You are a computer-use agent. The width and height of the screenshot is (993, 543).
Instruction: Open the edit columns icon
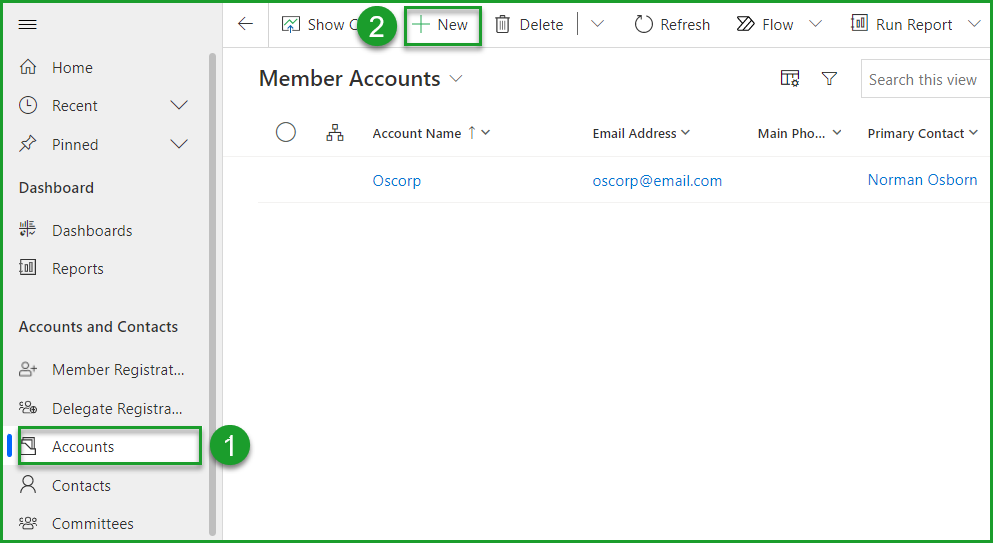(x=790, y=79)
